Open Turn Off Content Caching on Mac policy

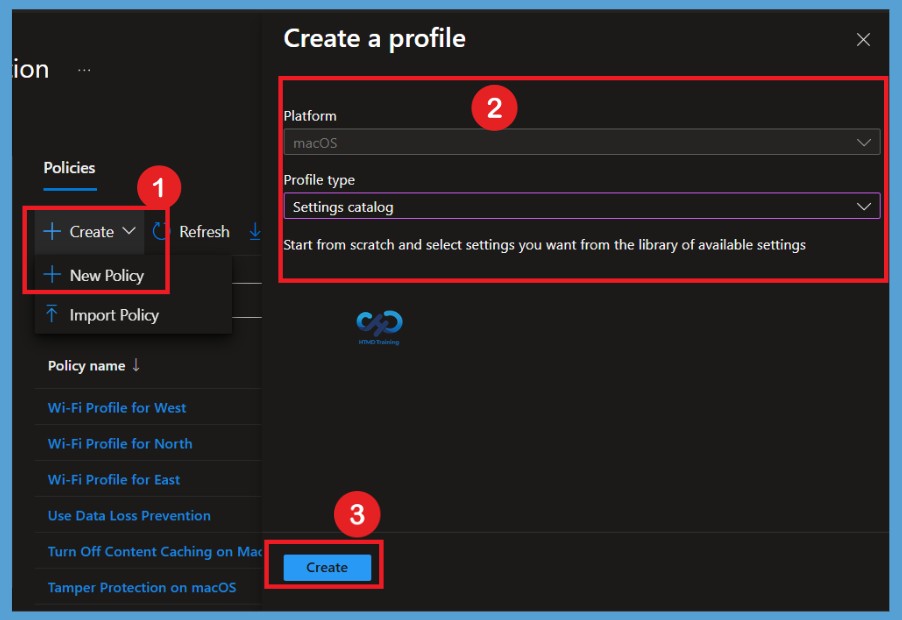pyautogui.click(x=155, y=552)
